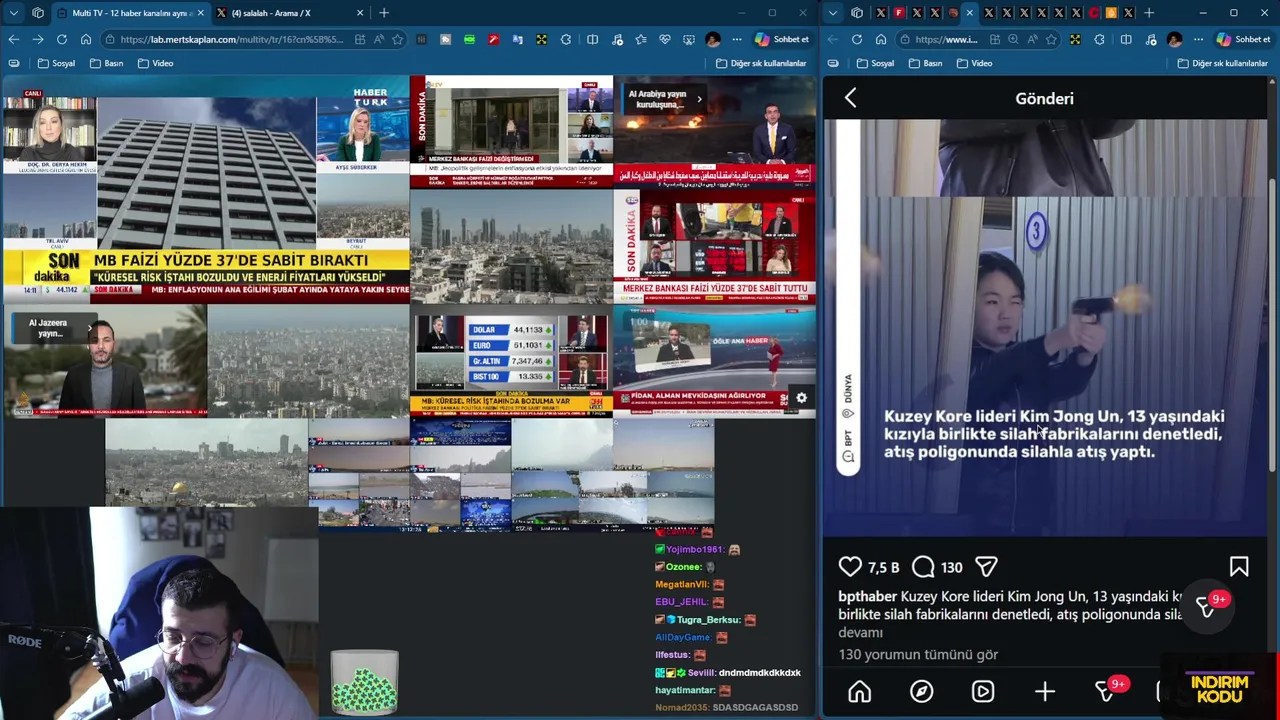Image resolution: width=1280 pixels, height=720 pixels.
Task: Refresh the Multi TV browser page
Action: [62, 39]
